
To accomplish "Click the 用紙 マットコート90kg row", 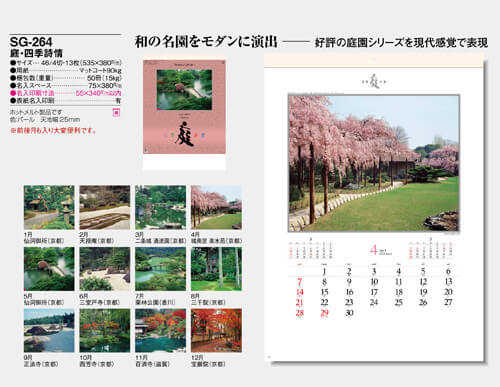I will (x=66, y=70).
